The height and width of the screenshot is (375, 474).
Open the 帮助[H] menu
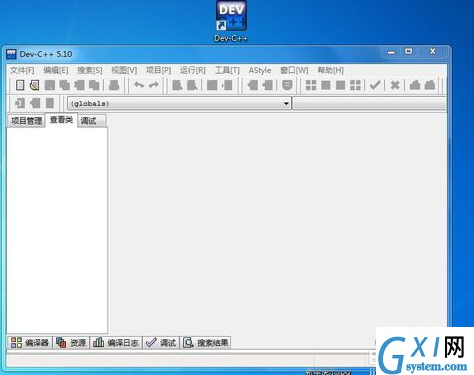(330, 70)
